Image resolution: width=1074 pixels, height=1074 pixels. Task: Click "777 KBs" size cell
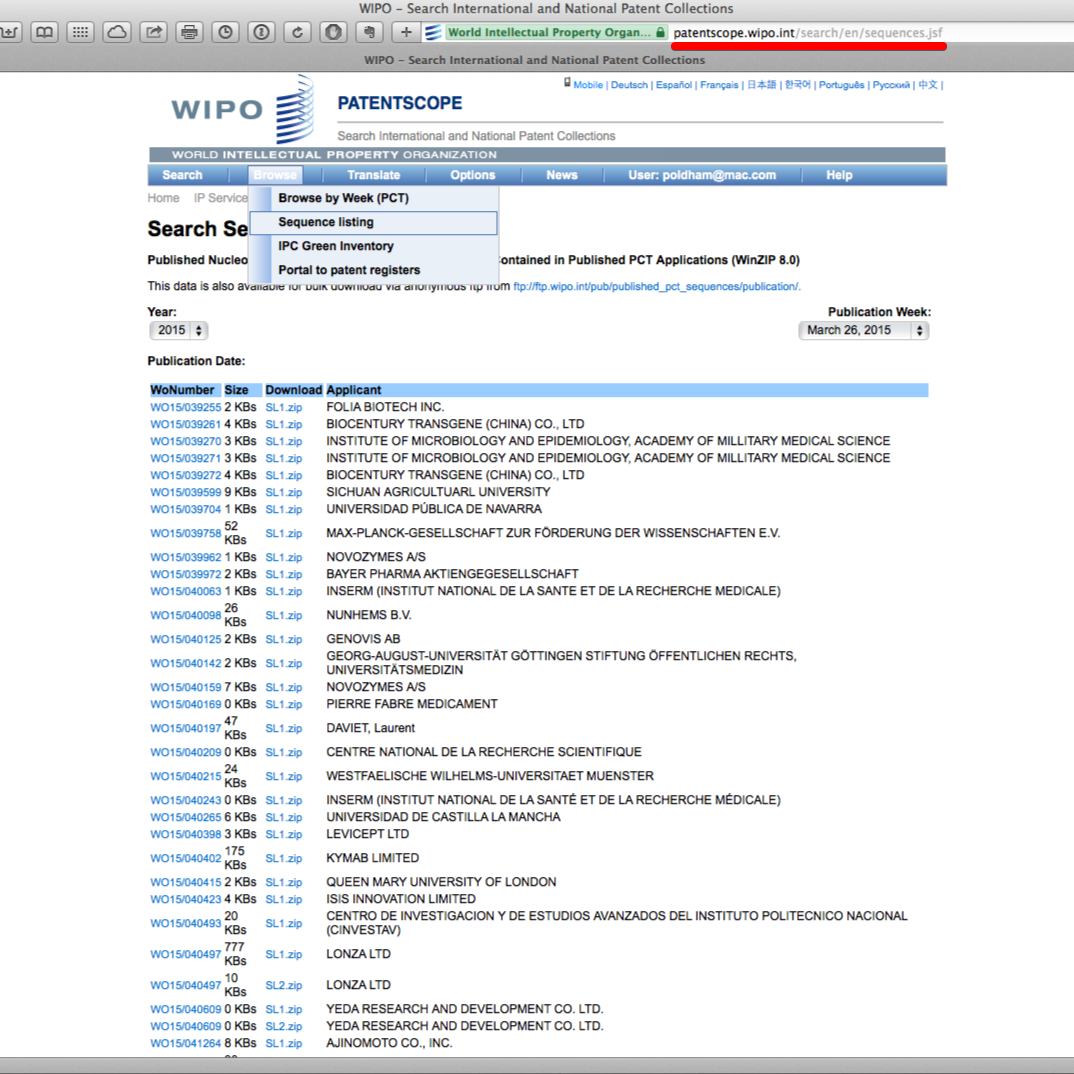click(x=235, y=954)
